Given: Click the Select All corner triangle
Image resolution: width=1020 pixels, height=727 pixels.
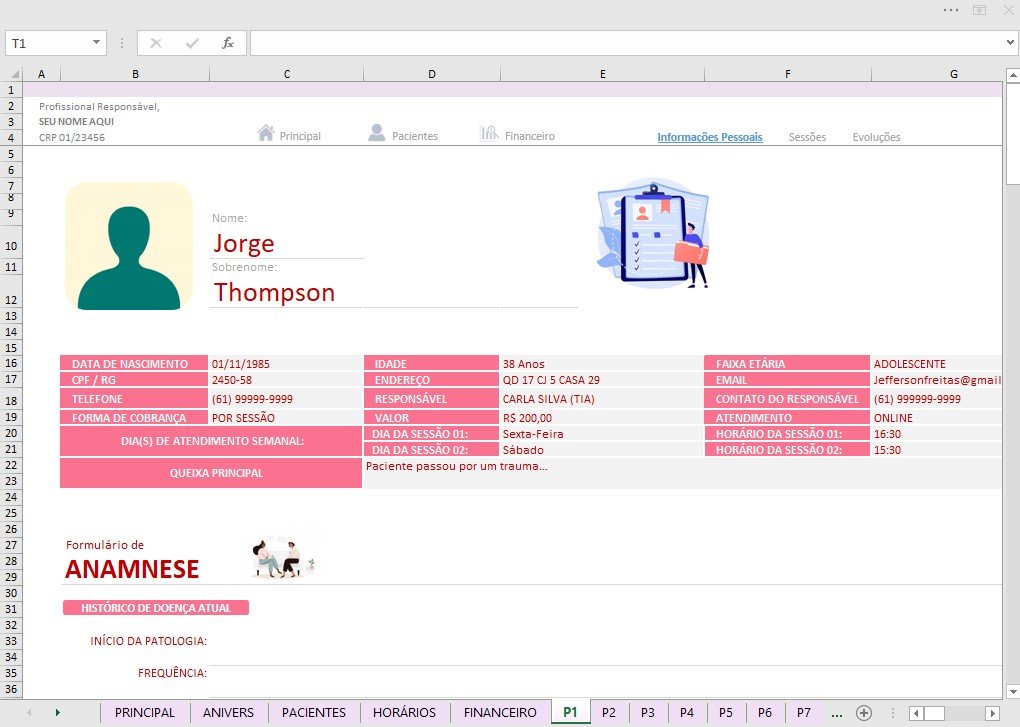Looking at the screenshot, I should tap(14, 74).
